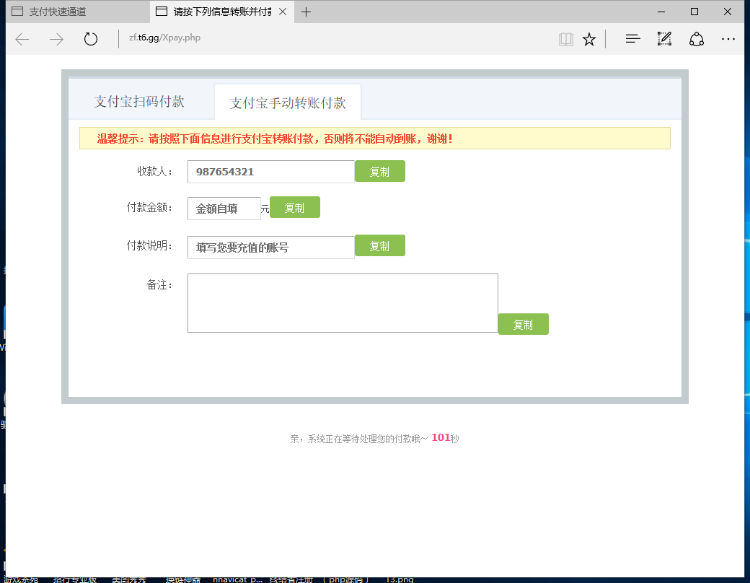Click the 付款说明 label
The width and height of the screenshot is (750, 583).
click(x=149, y=246)
